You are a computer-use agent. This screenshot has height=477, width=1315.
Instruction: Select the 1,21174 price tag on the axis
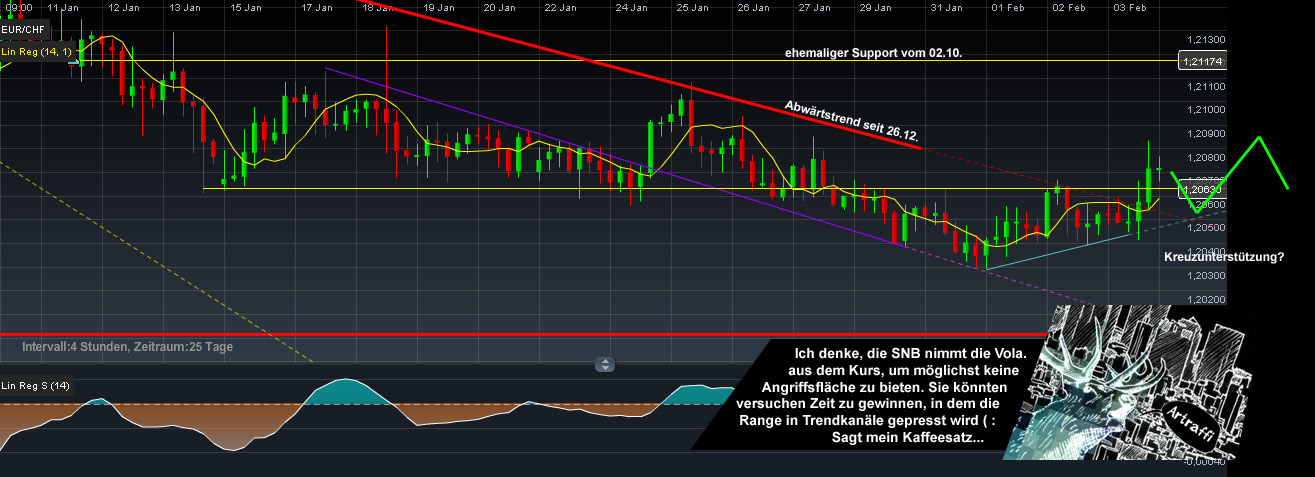coord(1203,62)
